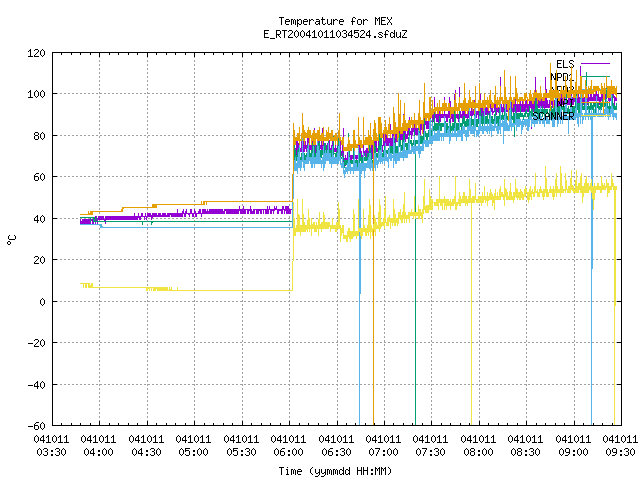Screen dimensions: 640x480
Task: Click the x-axis tick label 07:00
Action: coord(383,452)
